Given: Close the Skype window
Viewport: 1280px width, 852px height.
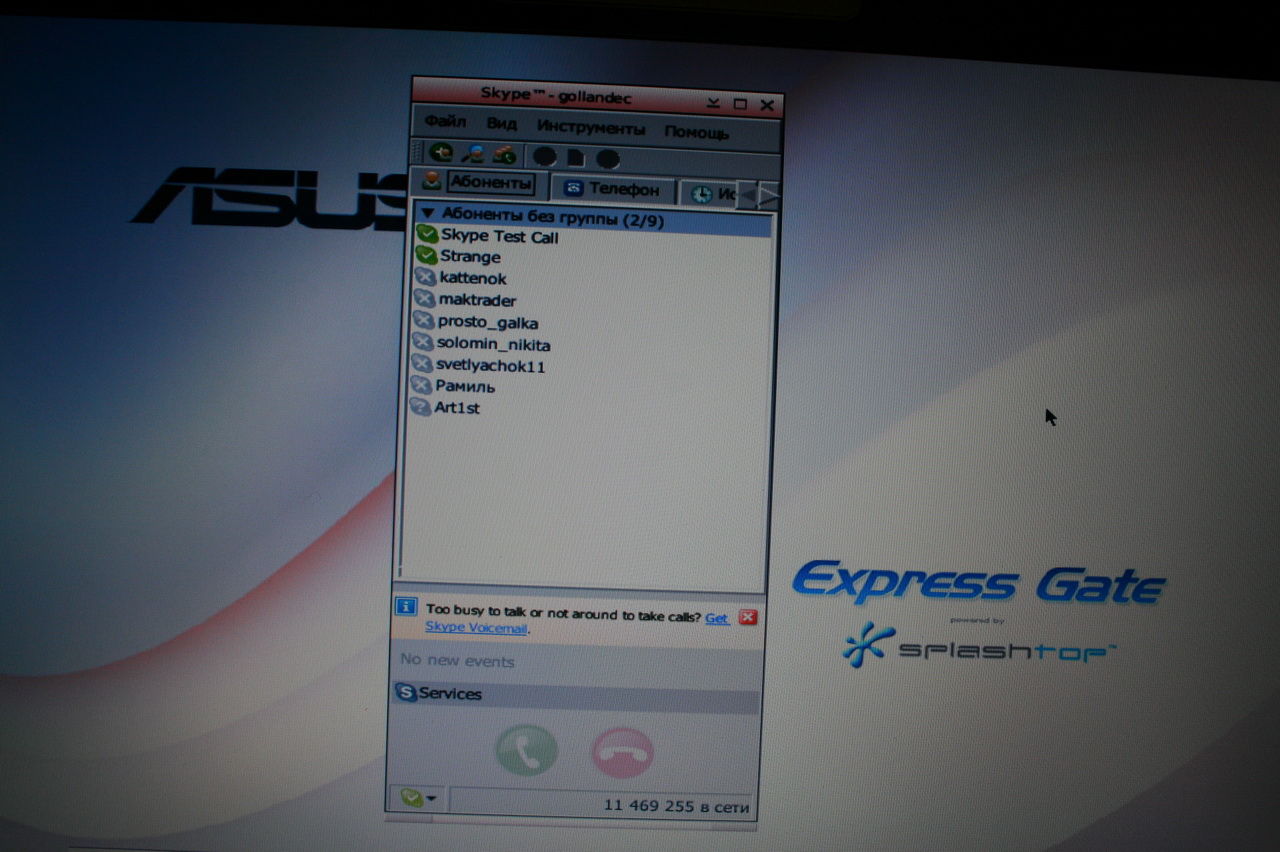Looking at the screenshot, I should click(x=767, y=105).
